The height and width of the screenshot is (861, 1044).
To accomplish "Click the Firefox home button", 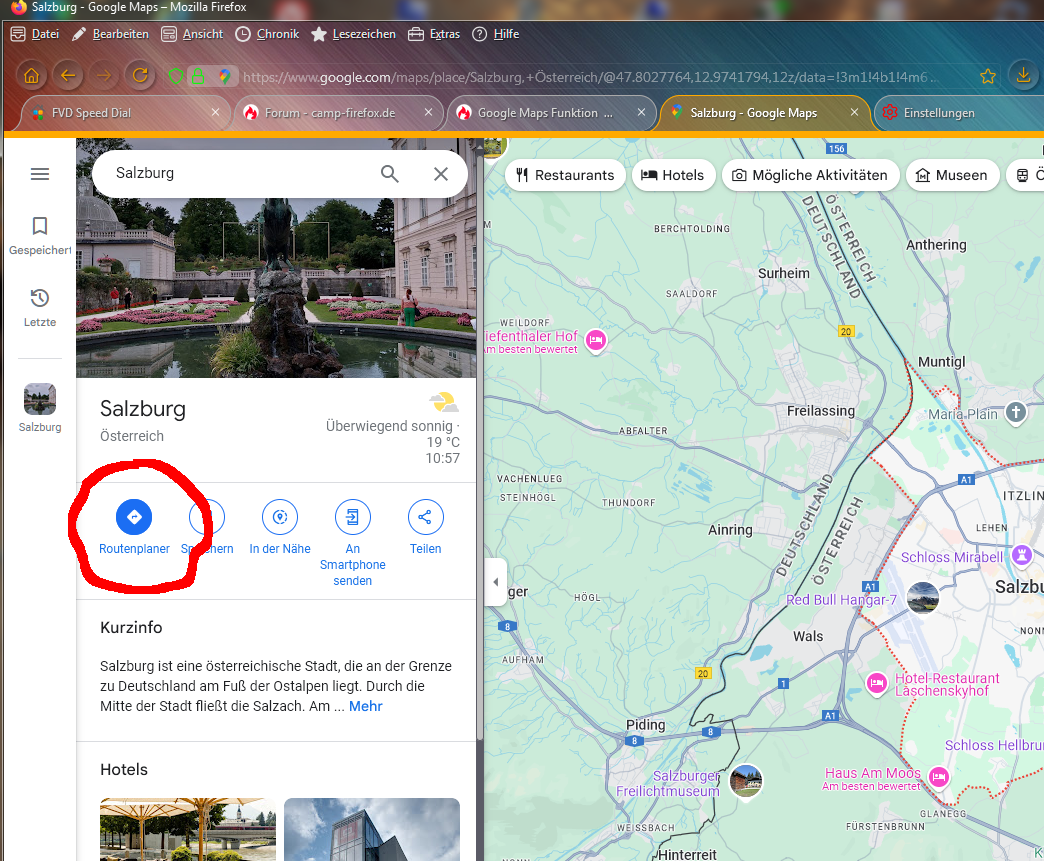I will [31, 75].
